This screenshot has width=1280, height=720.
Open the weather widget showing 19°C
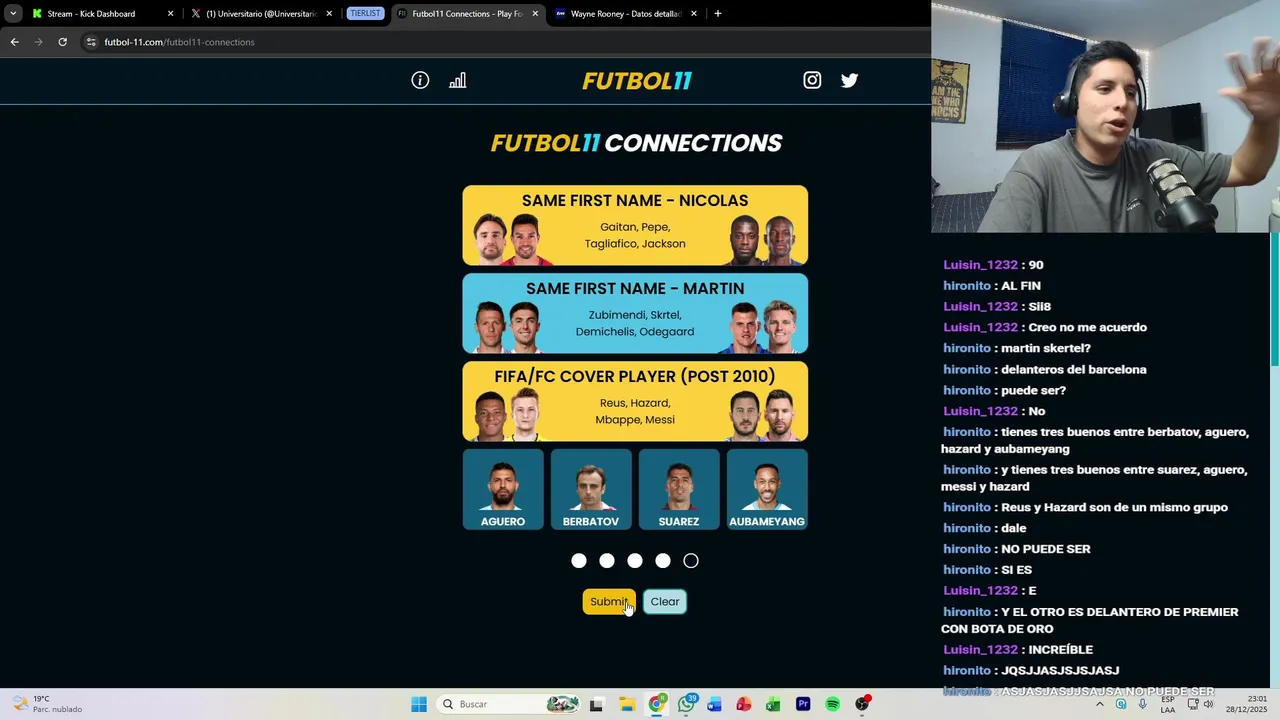click(46, 704)
